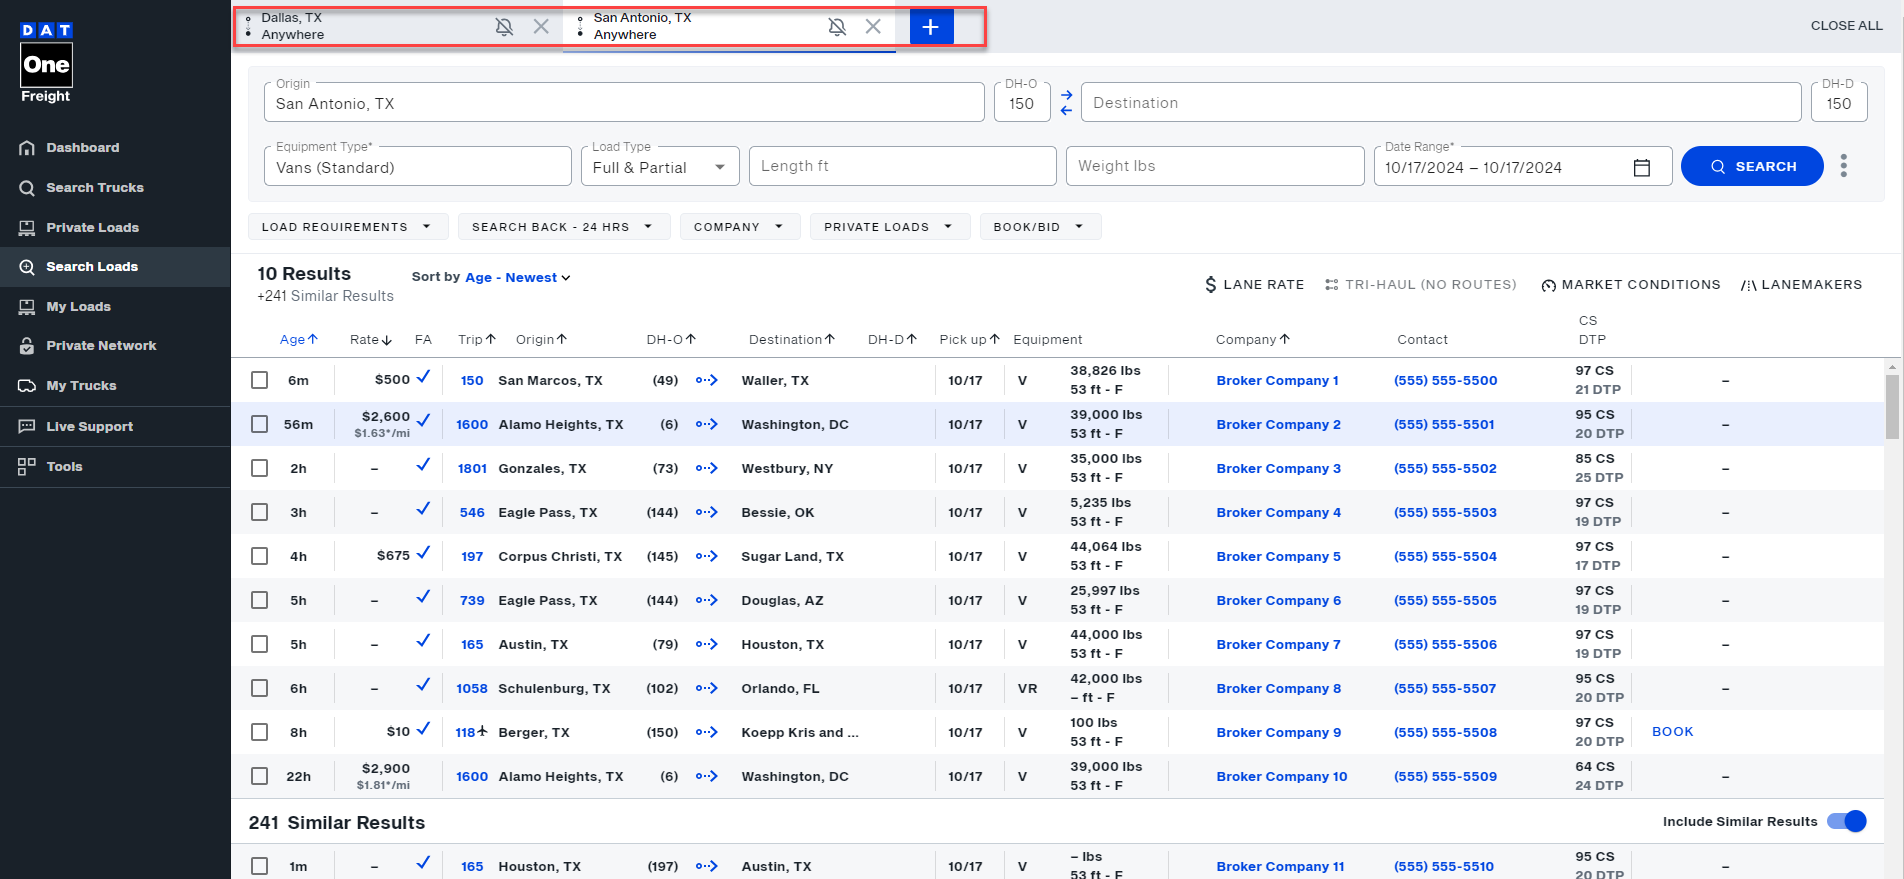Viewport: 1904px width, 879px height.
Task: Open Search Back 24 hrs dropdown
Action: (562, 227)
